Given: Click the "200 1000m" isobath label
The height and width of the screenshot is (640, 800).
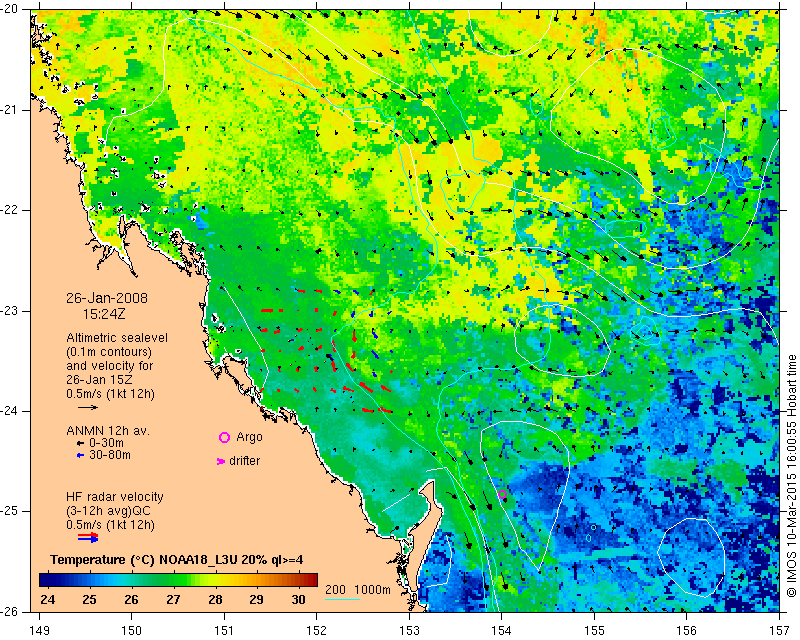Looking at the screenshot, I should tap(358, 590).
